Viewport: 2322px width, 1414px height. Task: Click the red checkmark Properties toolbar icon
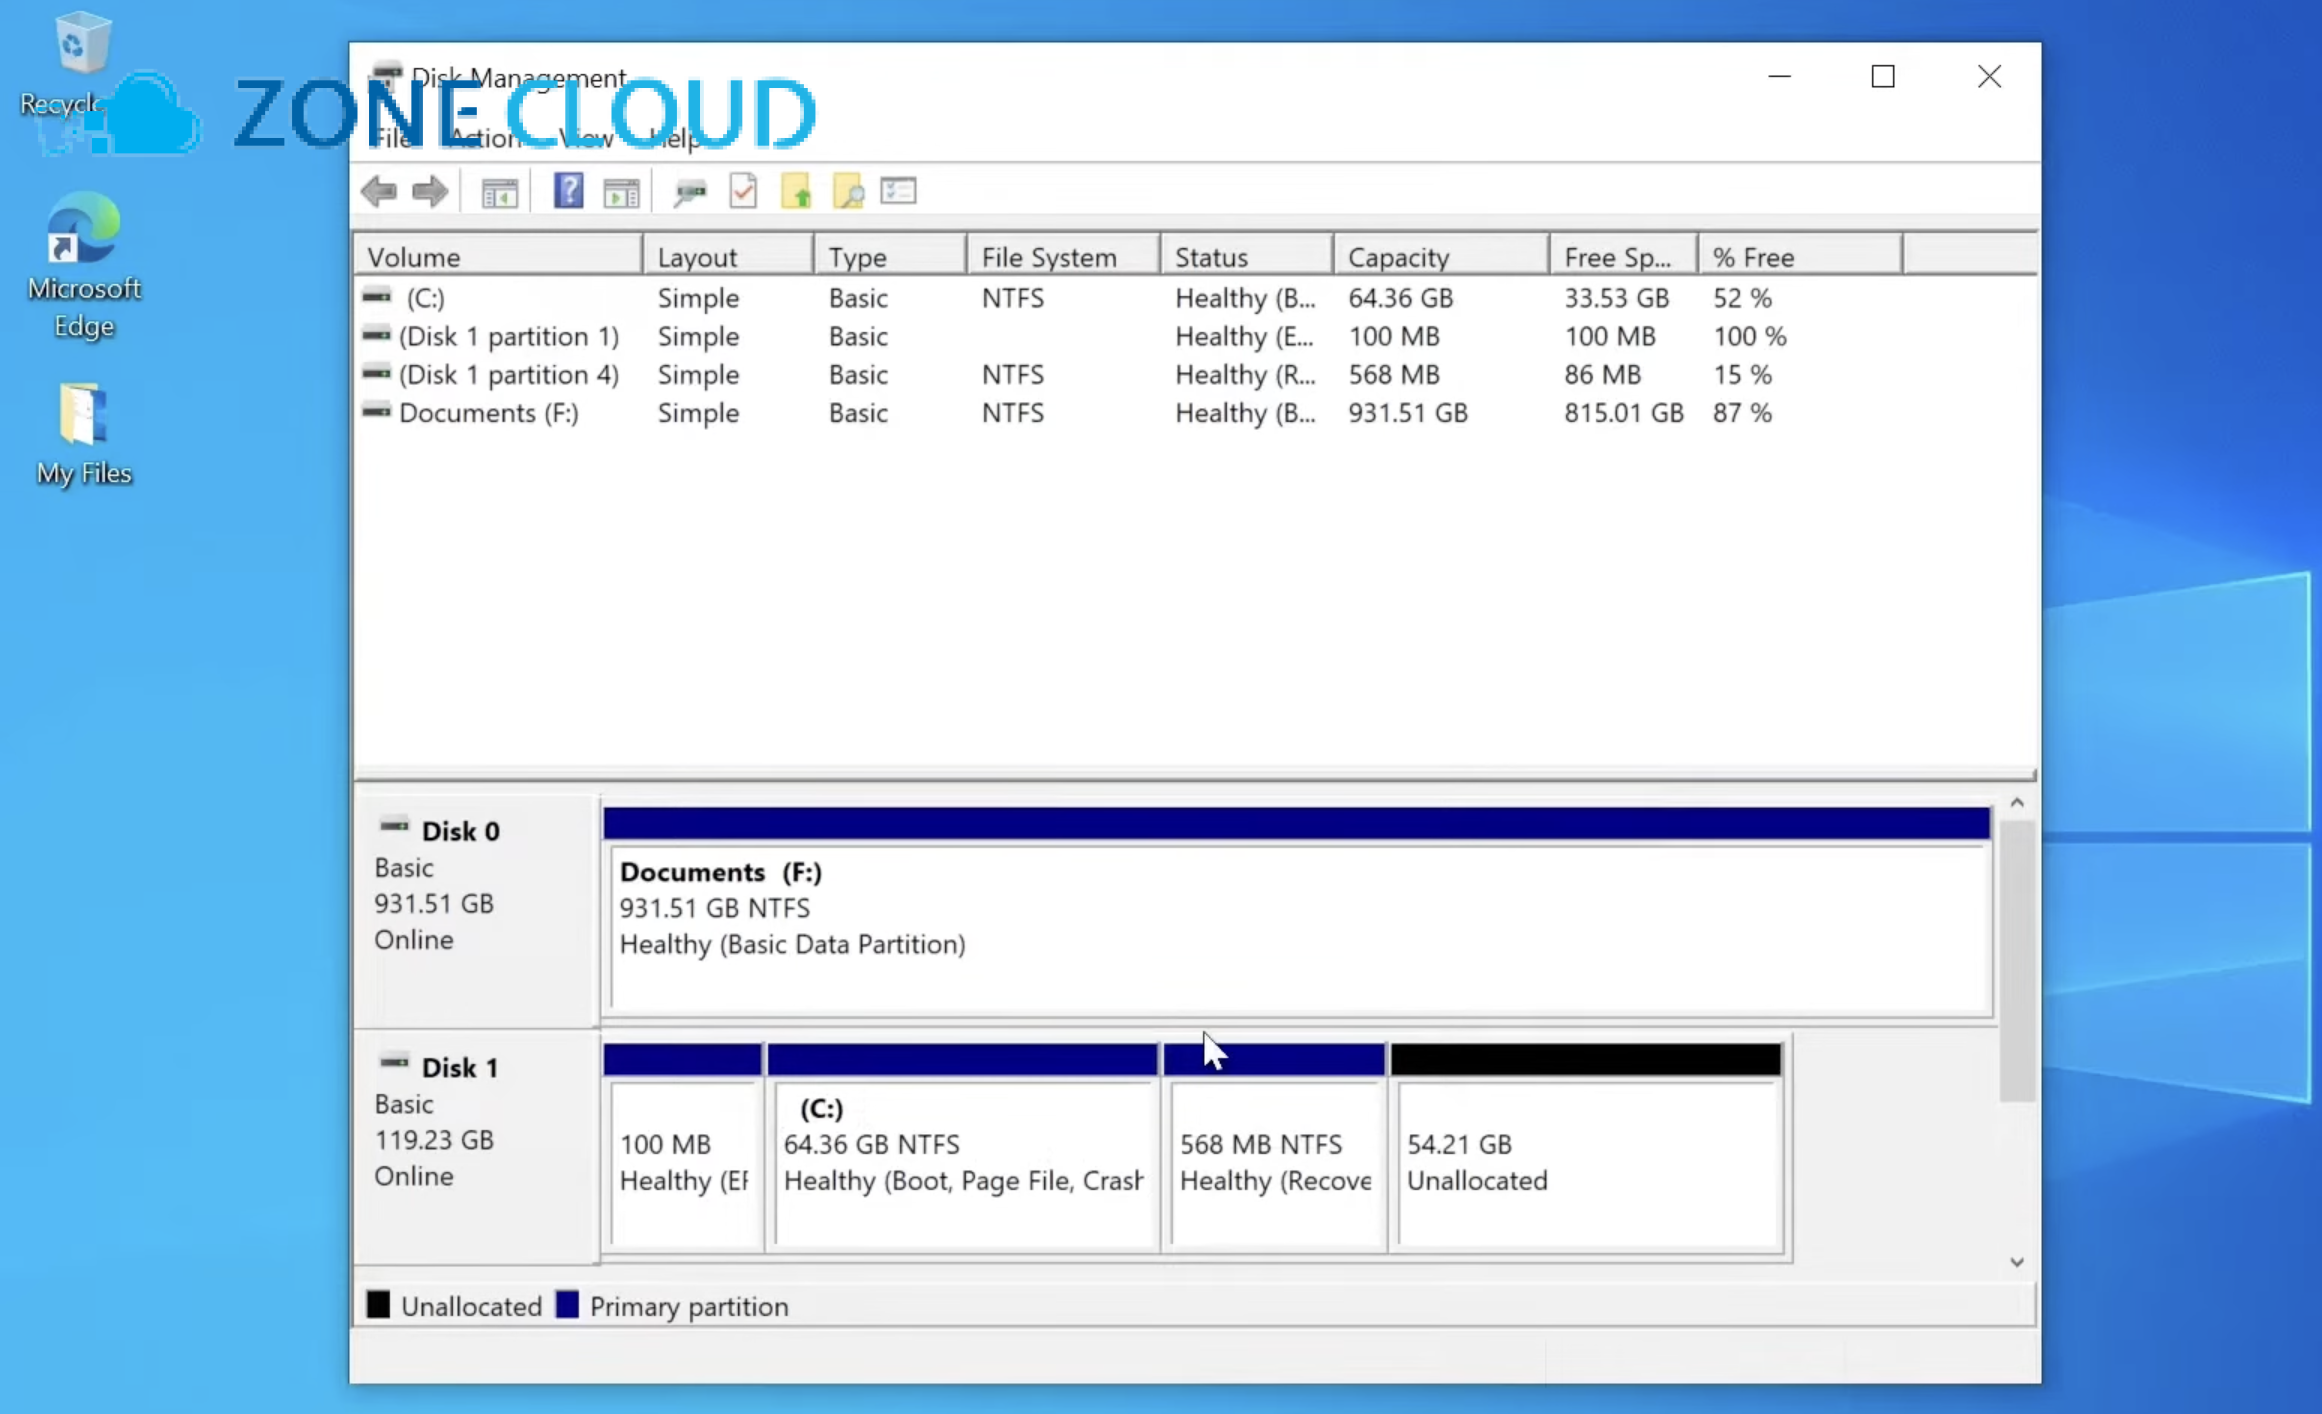click(743, 191)
